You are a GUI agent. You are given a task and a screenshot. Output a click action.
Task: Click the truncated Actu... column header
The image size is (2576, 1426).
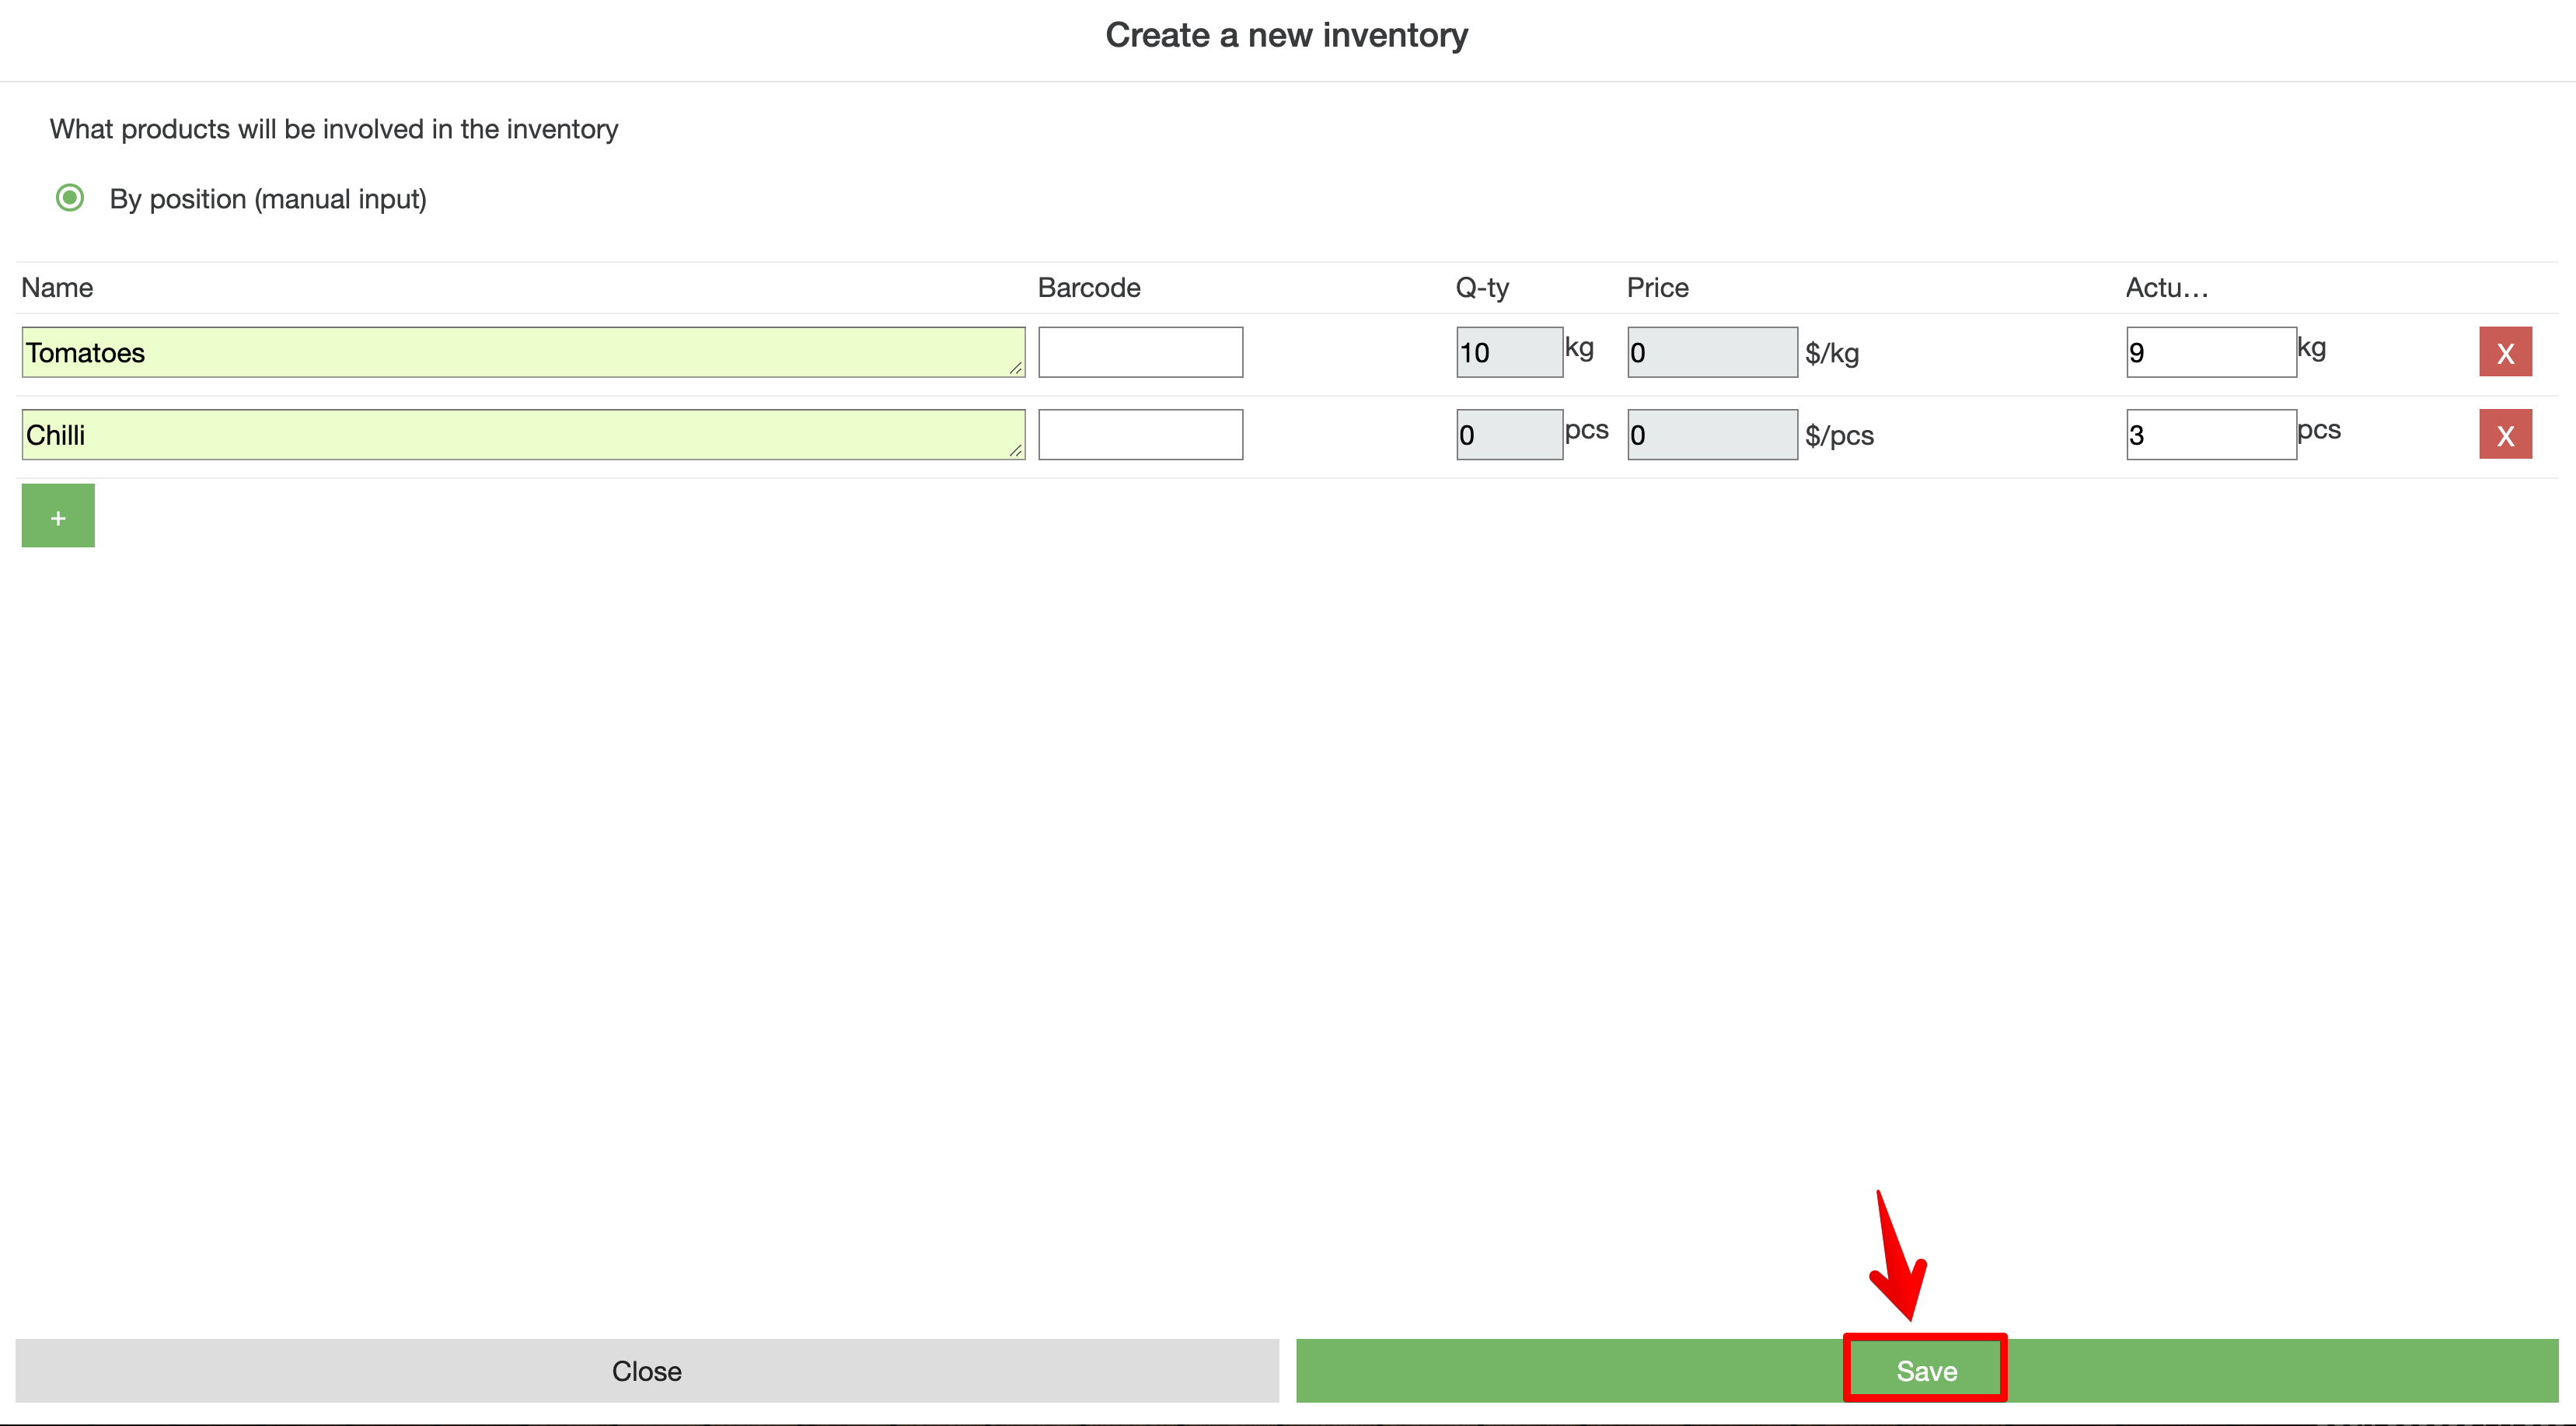[x=2166, y=288]
